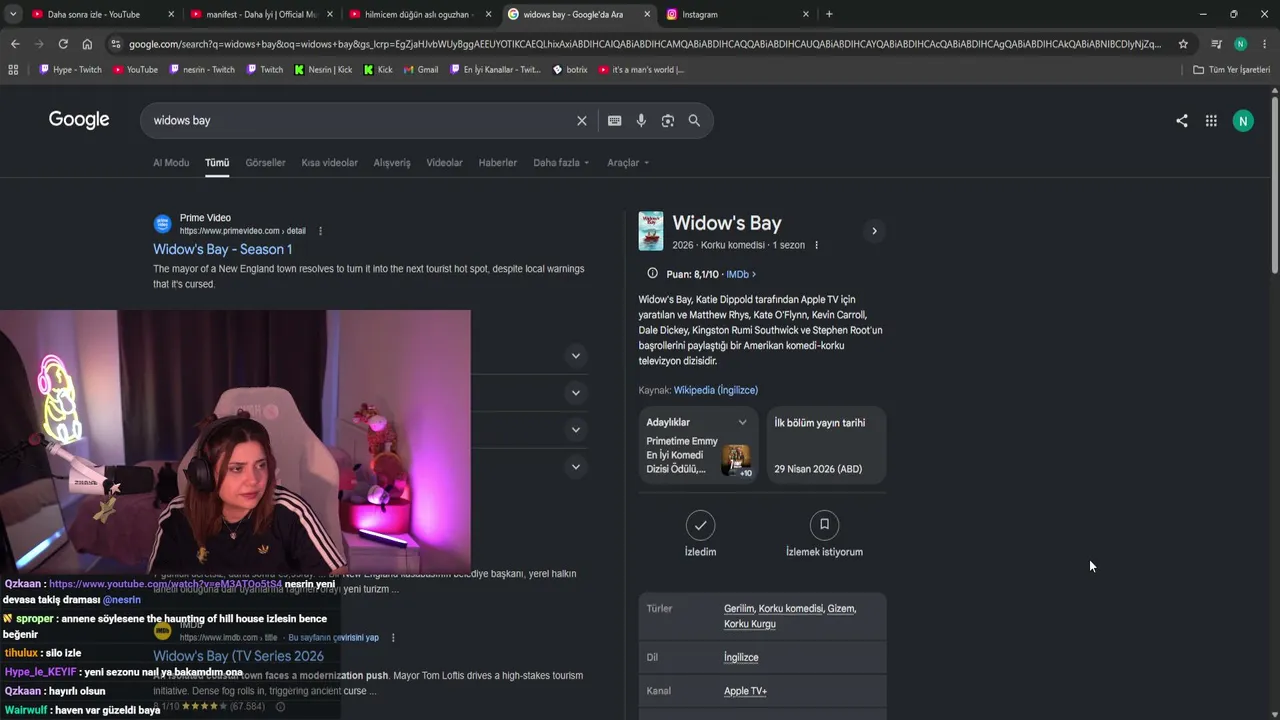
Task: Open the IMDb rating link
Action: [740, 274]
